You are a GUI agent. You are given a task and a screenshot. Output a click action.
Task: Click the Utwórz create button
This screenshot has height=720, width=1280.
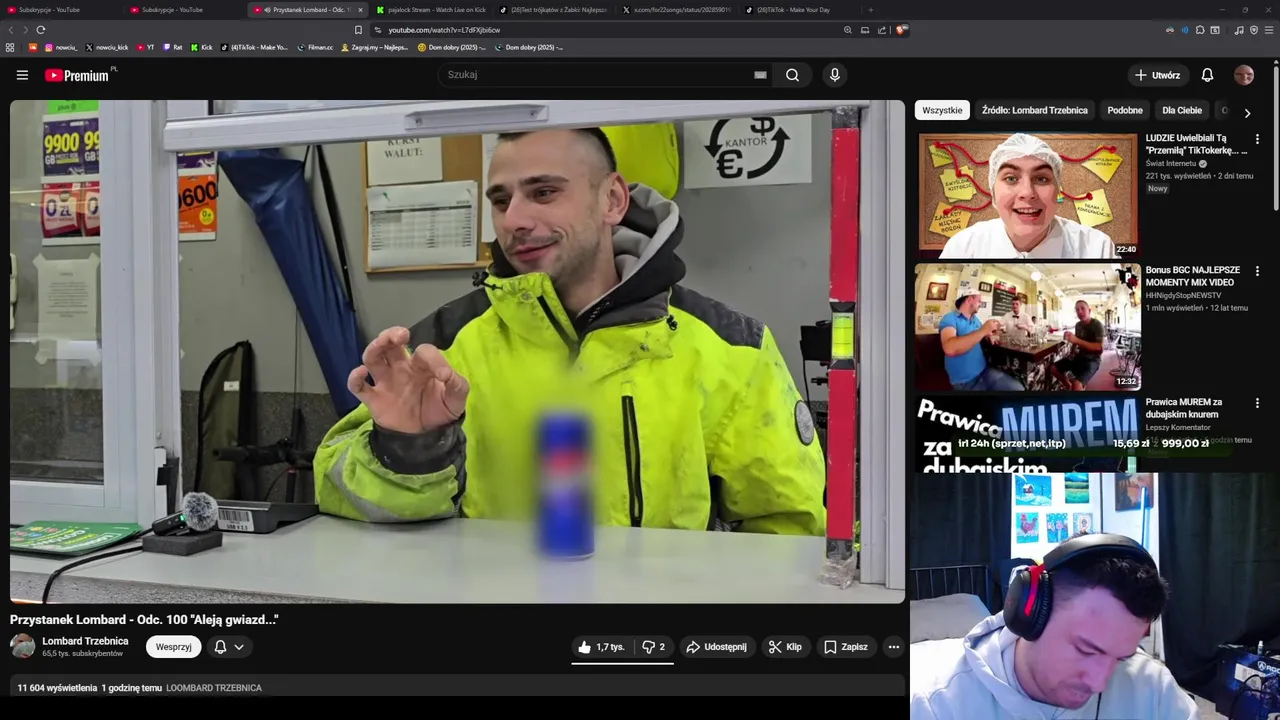pyautogui.click(x=1158, y=75)
